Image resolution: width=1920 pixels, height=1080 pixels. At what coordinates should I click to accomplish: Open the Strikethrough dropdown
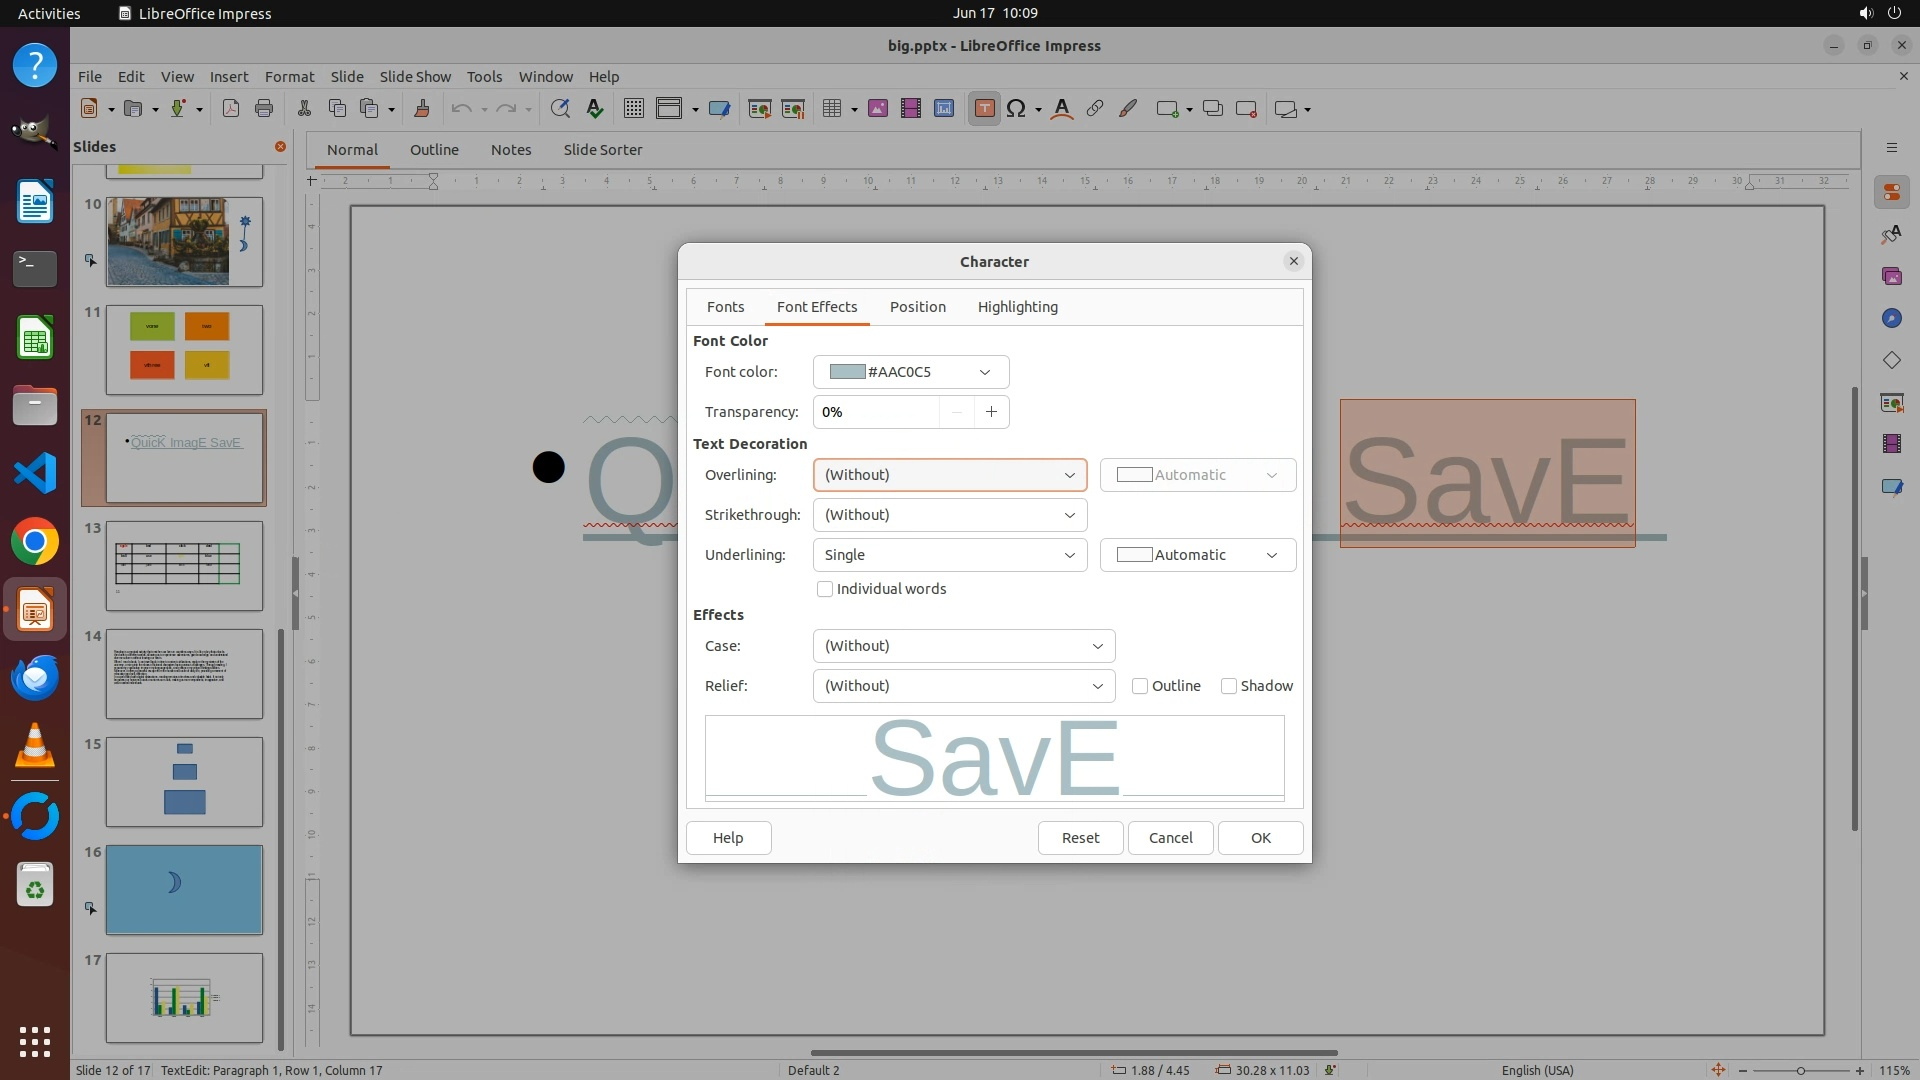(949, 515)
